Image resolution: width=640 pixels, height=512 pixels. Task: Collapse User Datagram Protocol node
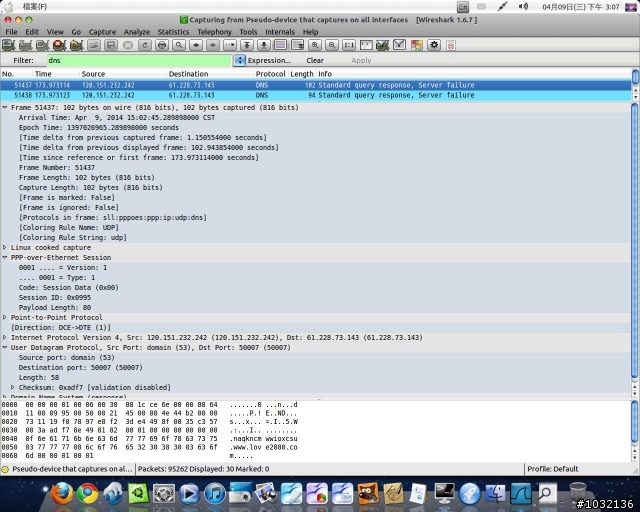(5, 347)
